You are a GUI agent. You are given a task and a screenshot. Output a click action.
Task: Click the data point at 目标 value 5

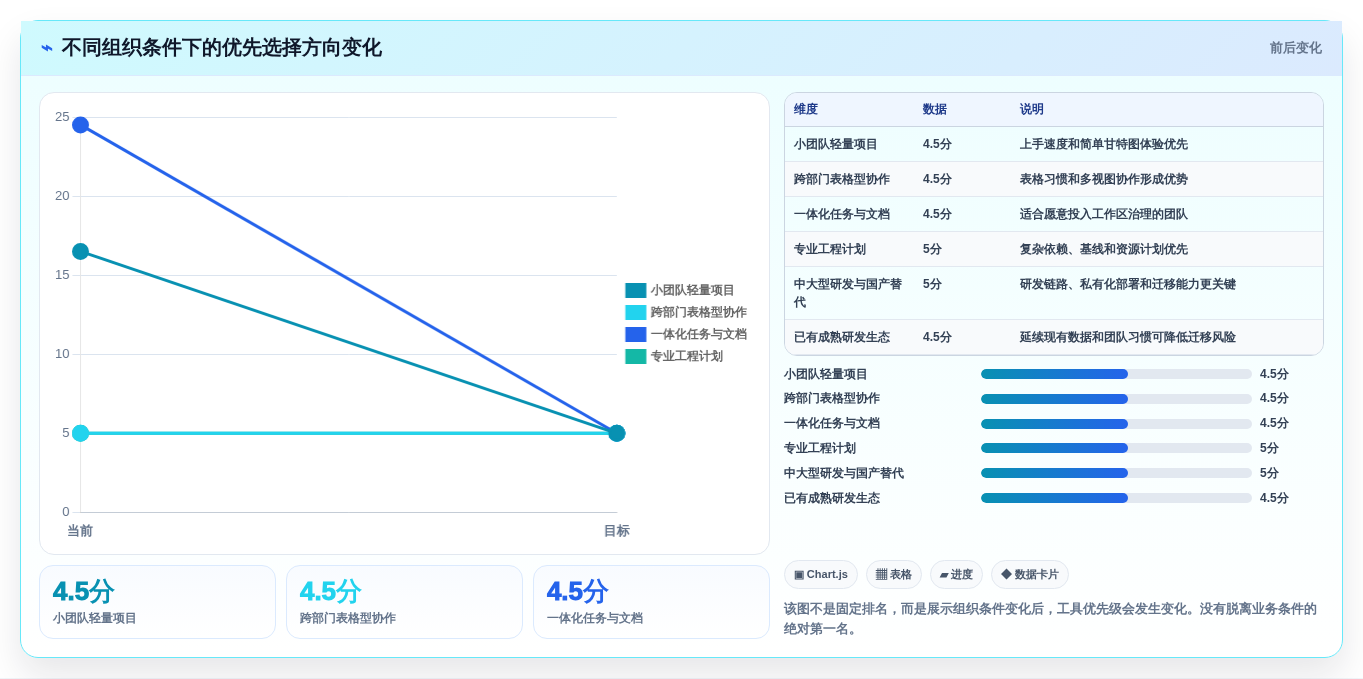tap(617, 433)
